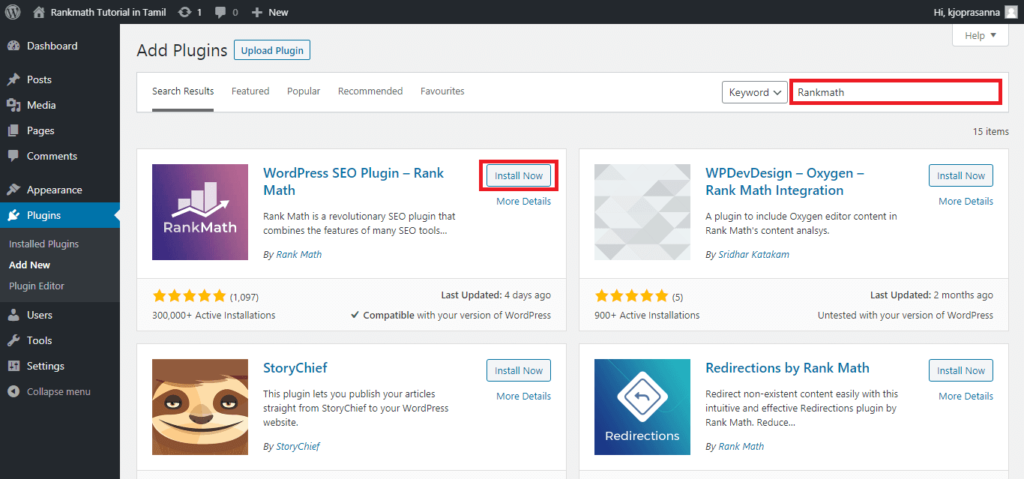The height and width of the screenshot is (479, 1024).
Task: Click the Collapse menu arrow icon
Action: [13, 391]
